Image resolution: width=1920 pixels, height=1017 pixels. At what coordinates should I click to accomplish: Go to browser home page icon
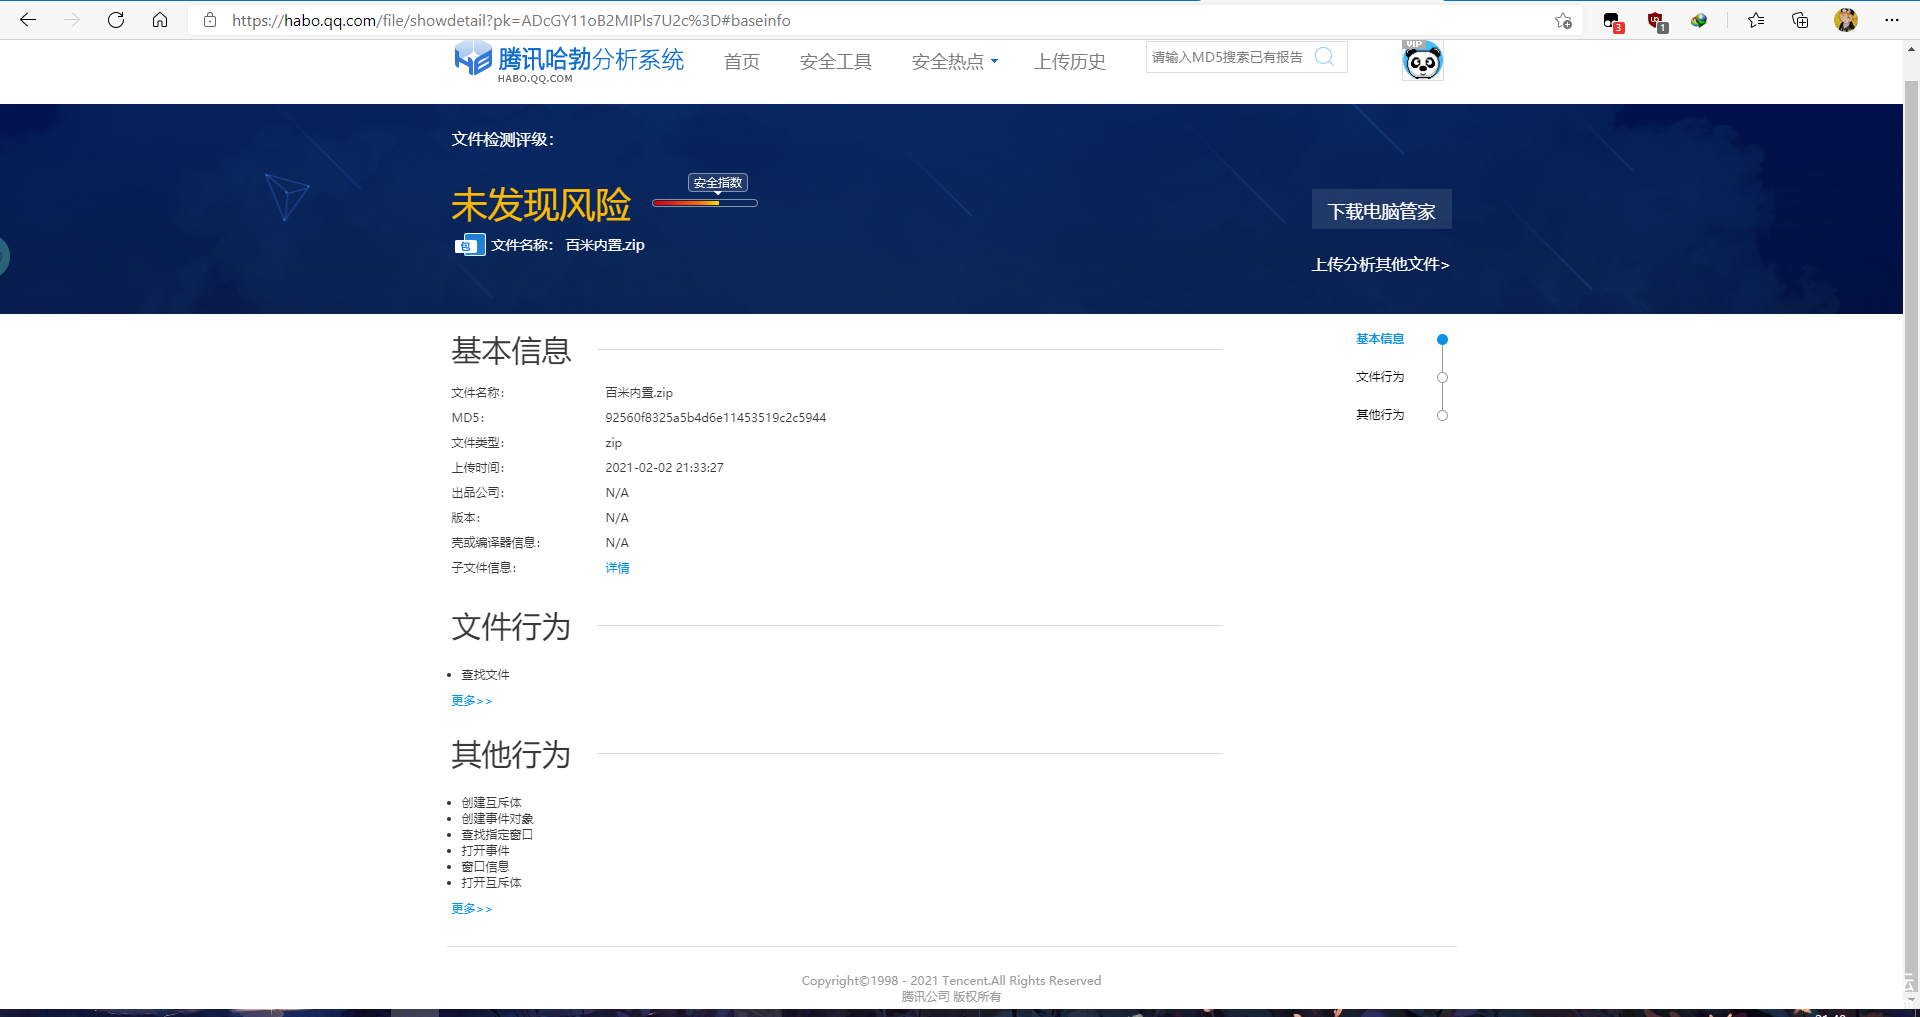(x=160, y=20)
